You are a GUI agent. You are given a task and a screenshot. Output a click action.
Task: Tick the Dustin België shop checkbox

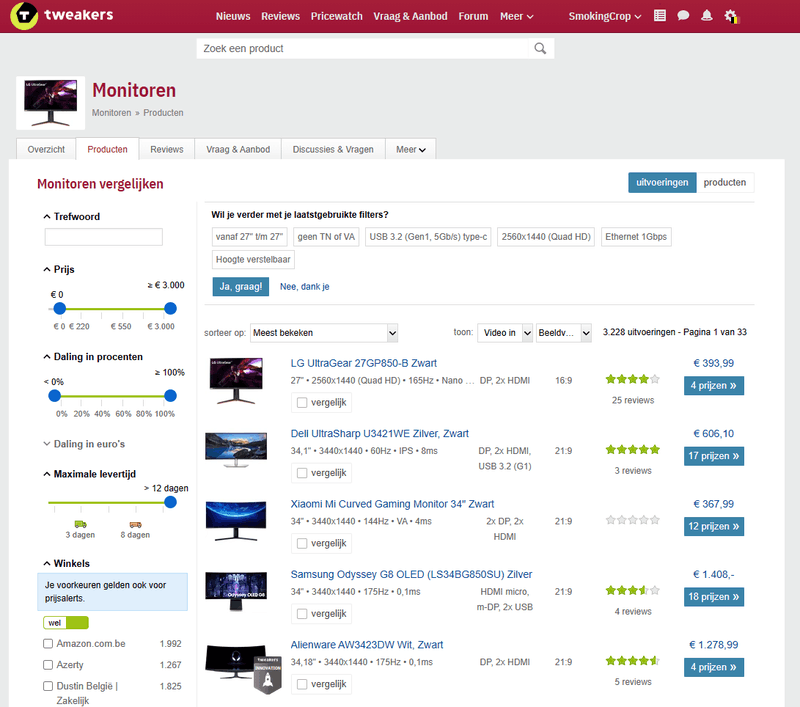pos(48,686)
